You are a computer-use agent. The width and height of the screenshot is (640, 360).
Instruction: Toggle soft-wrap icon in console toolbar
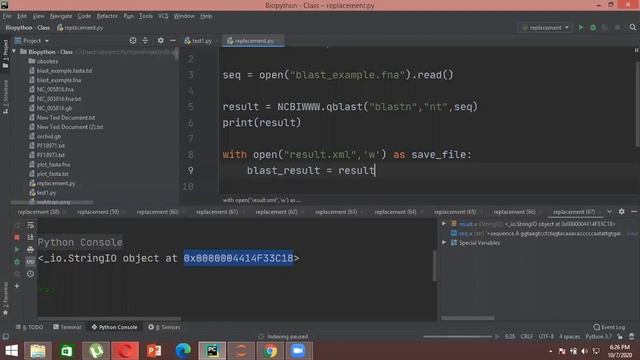pyautogui.click(x=31, y=225)
